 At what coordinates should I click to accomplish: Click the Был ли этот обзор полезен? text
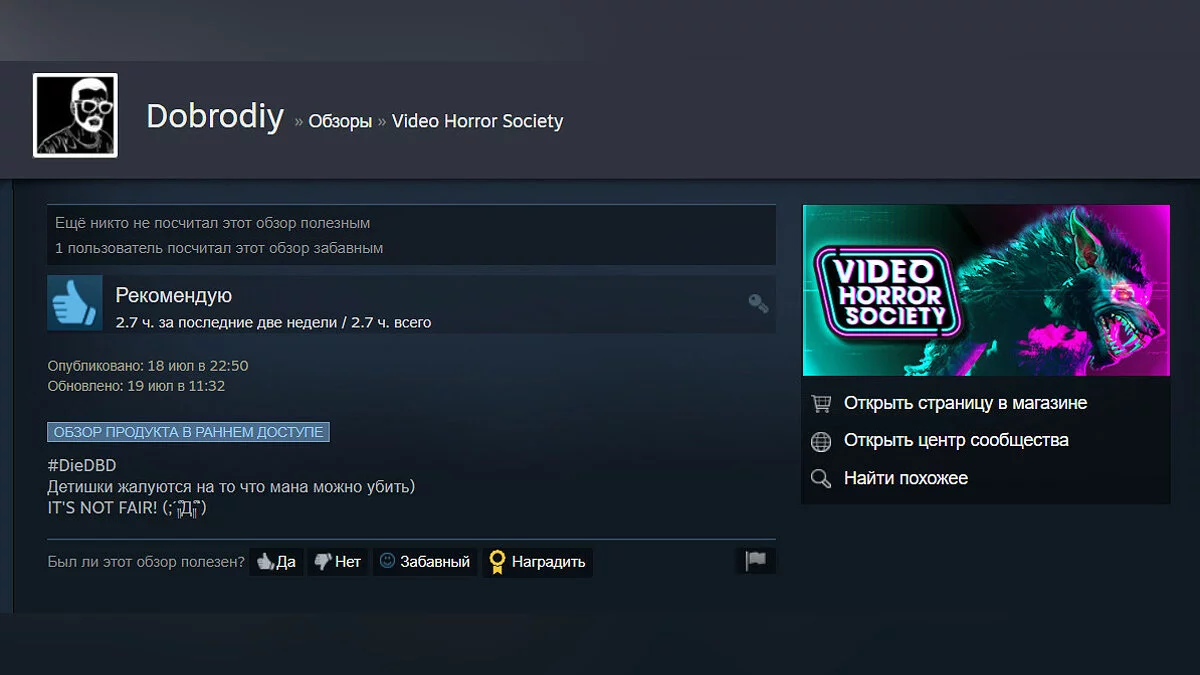(146, 562)
